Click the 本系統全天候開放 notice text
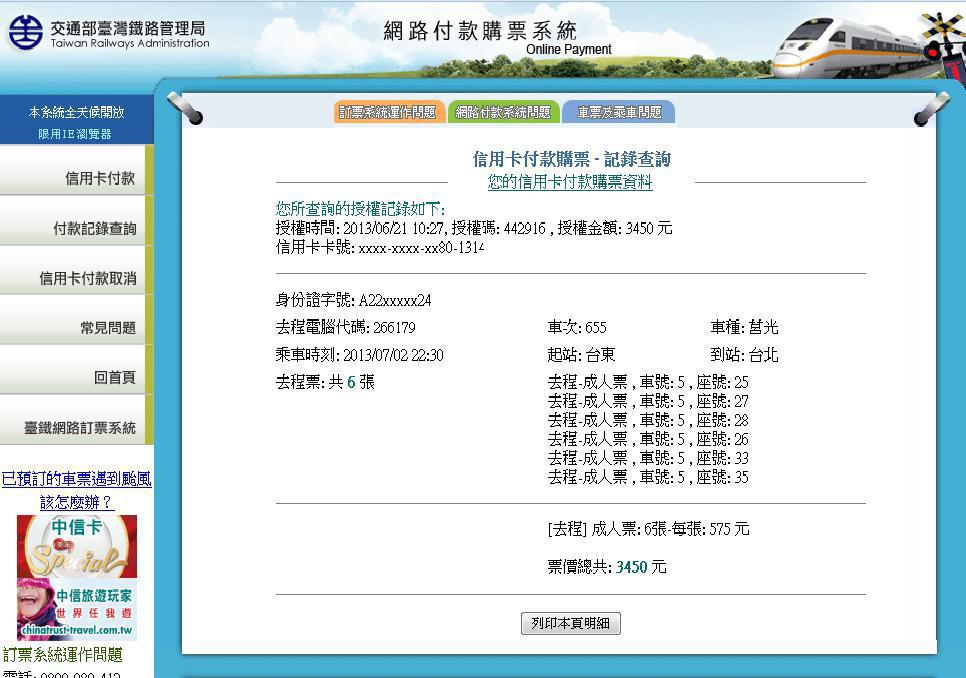This screenshot has height=678, width=966. [76, 112]
